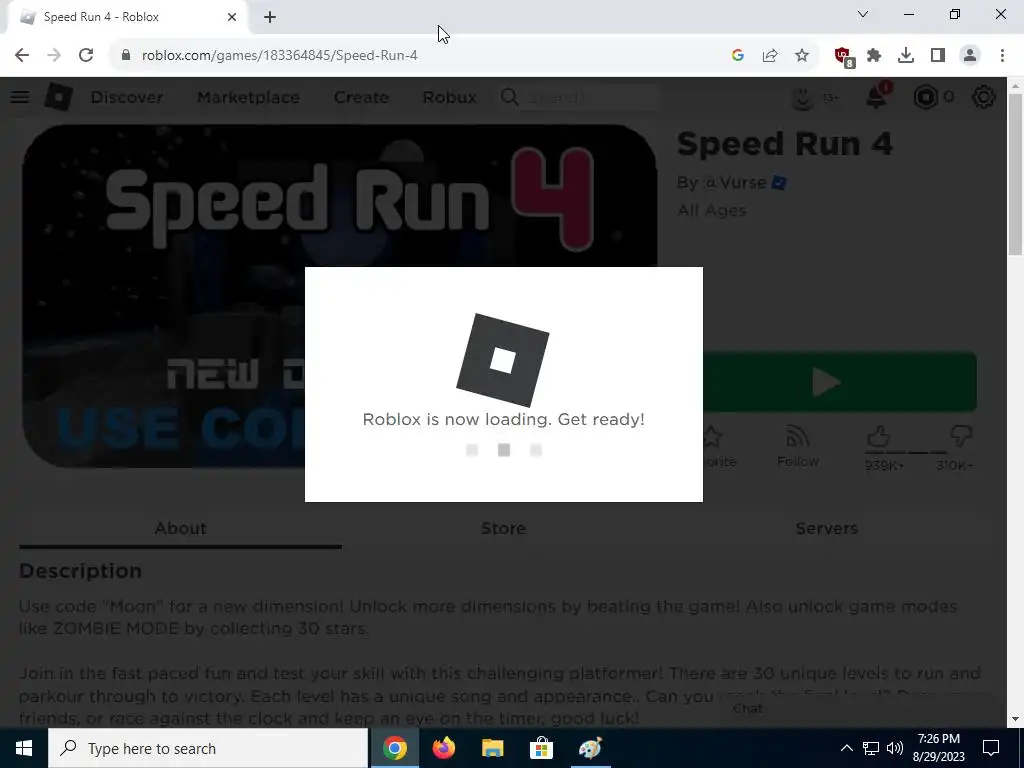Toggle the browser side panel
Screen dimensions: 1024x768
pyautogui.click(x=938, y=56)
